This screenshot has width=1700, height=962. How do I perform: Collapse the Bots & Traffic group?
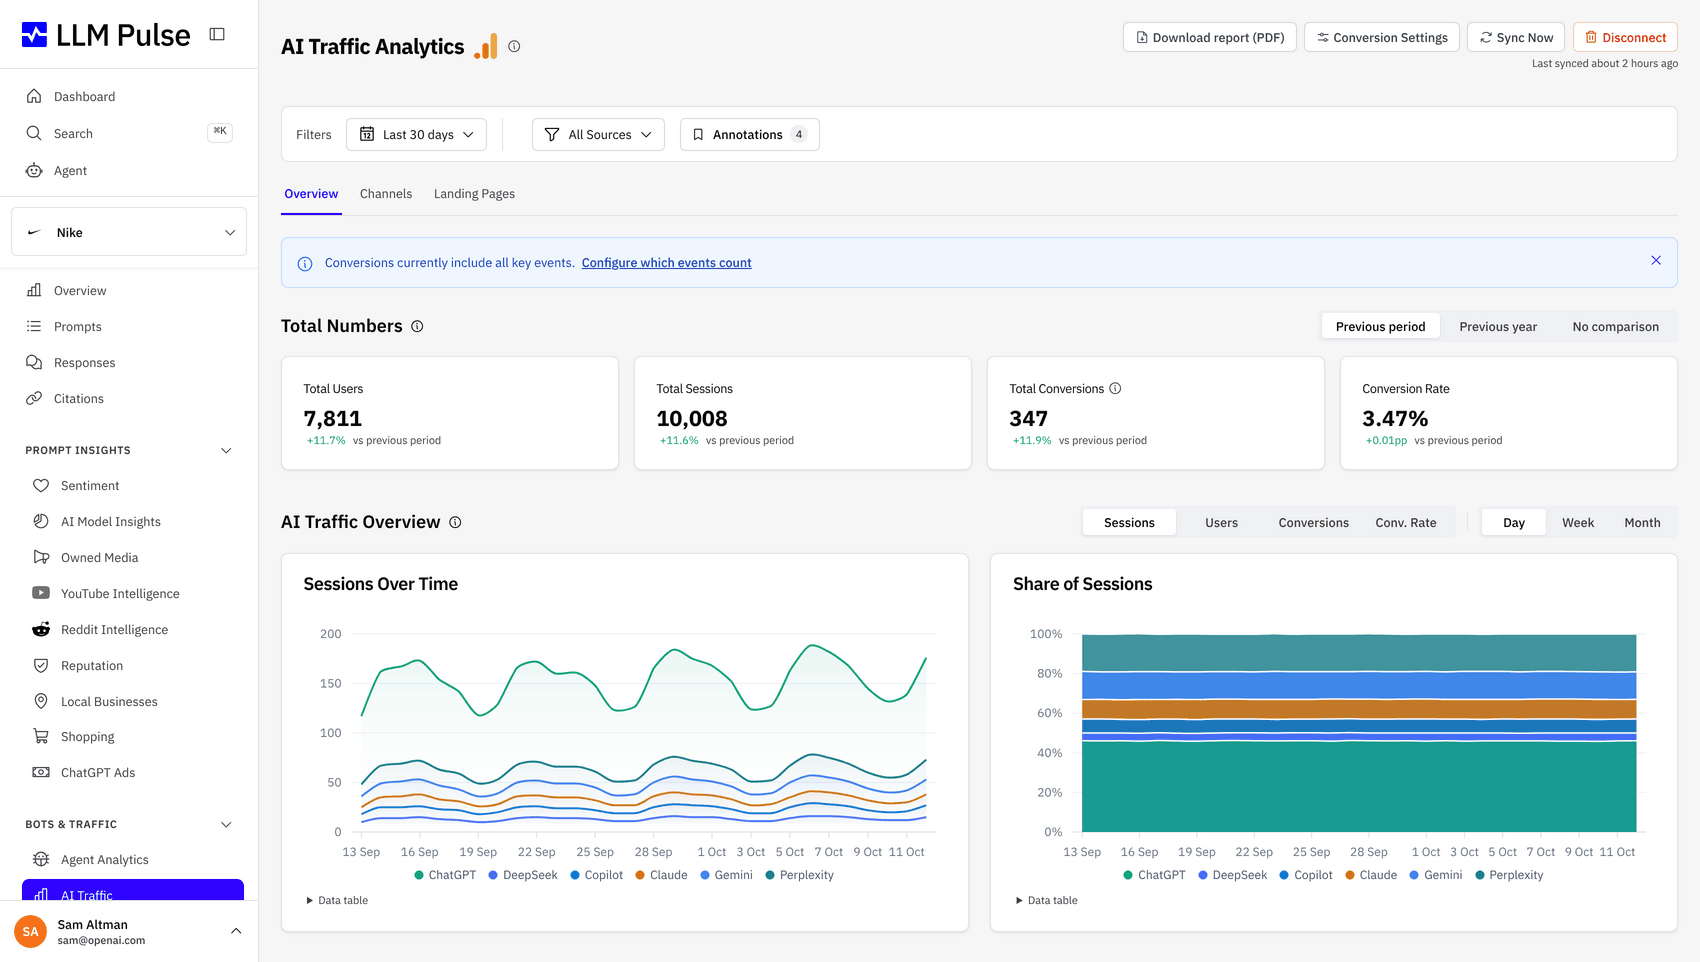(226, 824)
